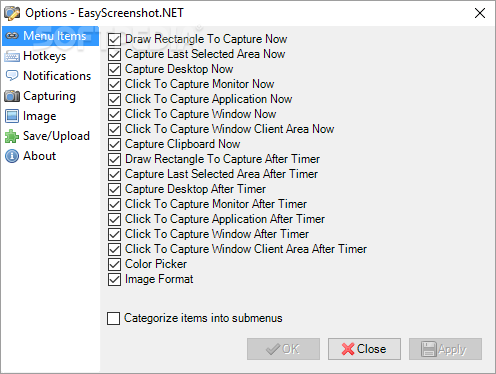Disable Capture Clipboard Now checkbox

pyautogui.click(x=114, y=144)
